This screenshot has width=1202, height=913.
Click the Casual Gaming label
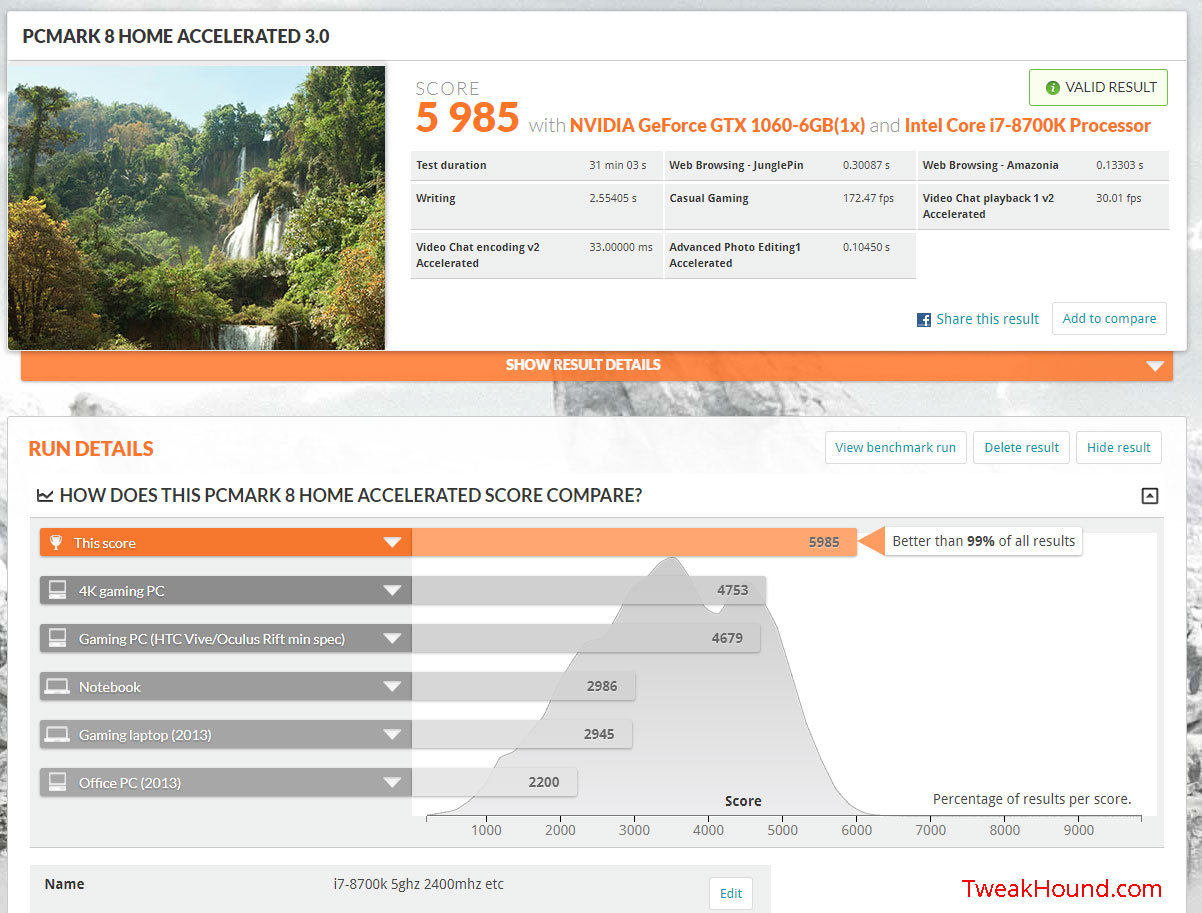[709, 198]
